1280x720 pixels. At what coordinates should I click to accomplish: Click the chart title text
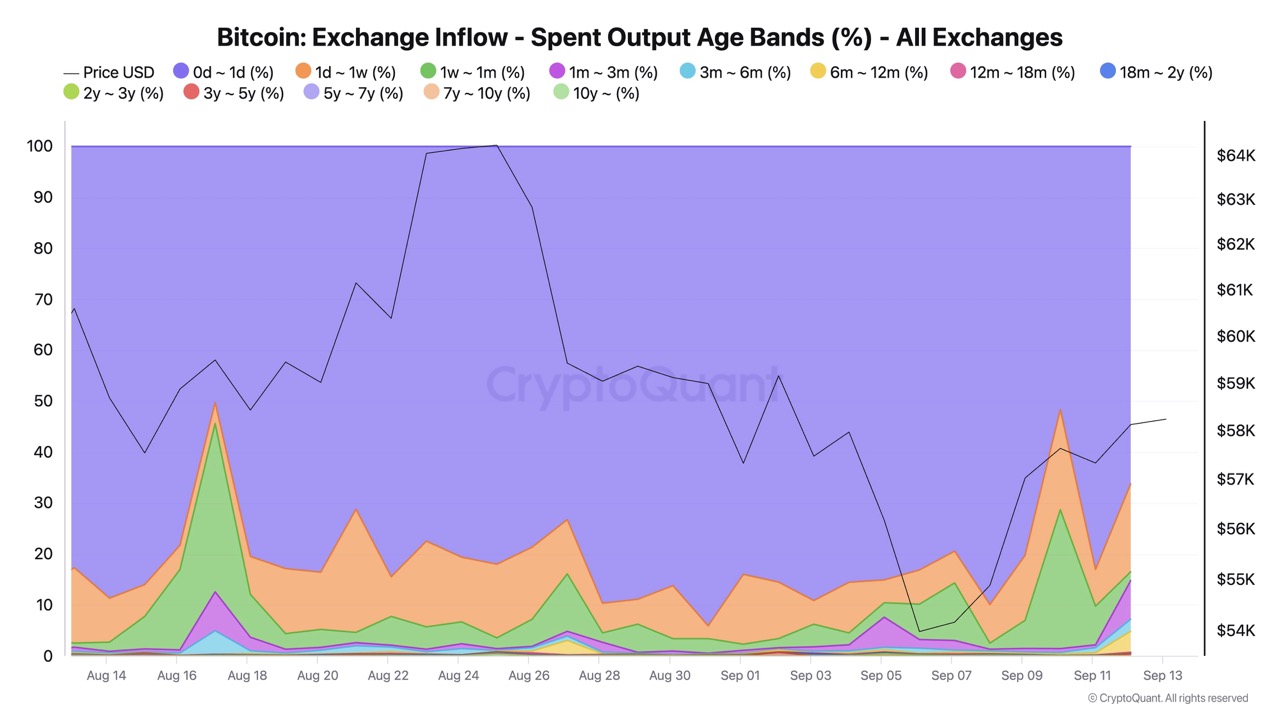pyautogui.click(x=639, y=37)
